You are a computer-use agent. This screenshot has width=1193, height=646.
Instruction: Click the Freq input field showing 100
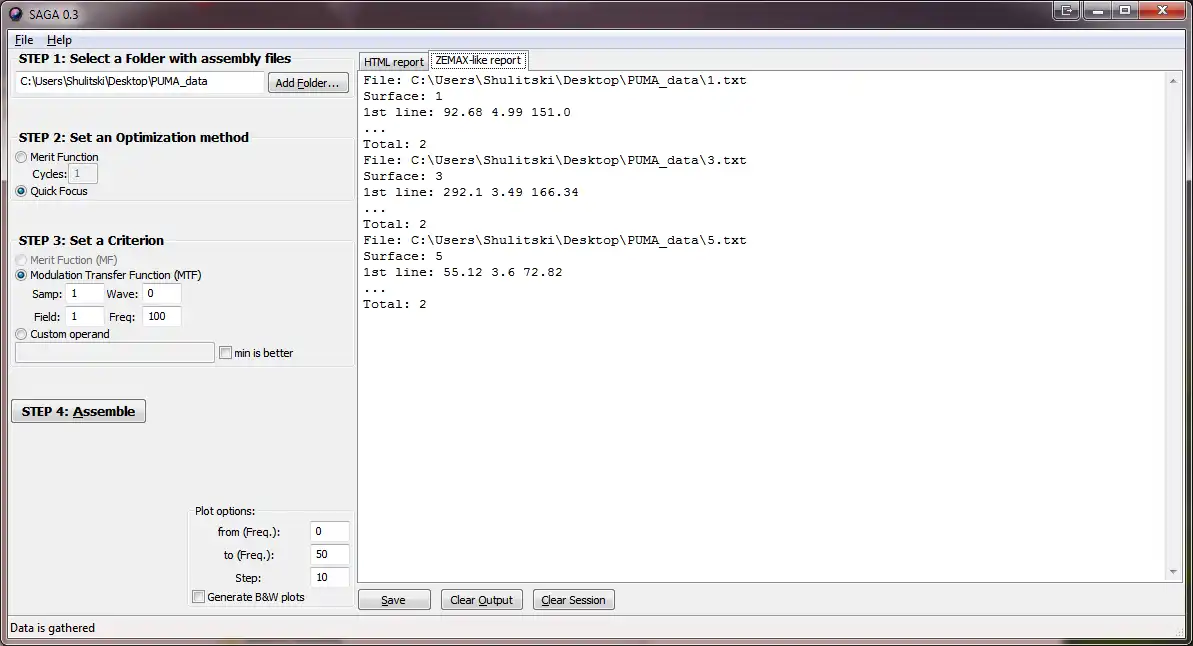tap(161, 317)
